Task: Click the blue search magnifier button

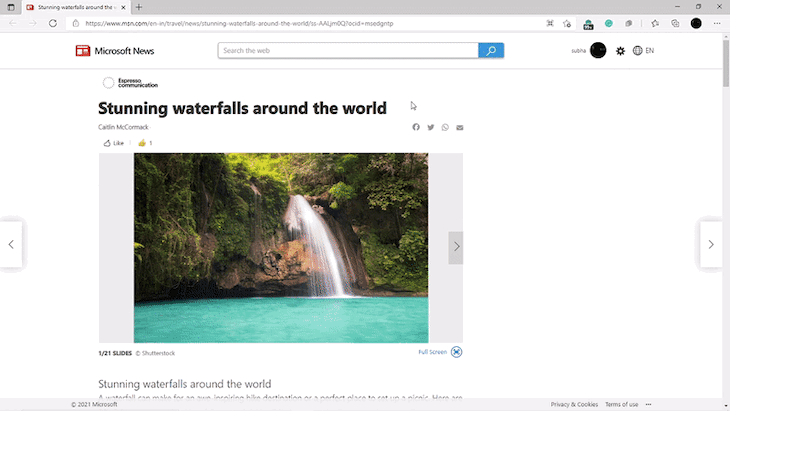Action: point(491,51)
